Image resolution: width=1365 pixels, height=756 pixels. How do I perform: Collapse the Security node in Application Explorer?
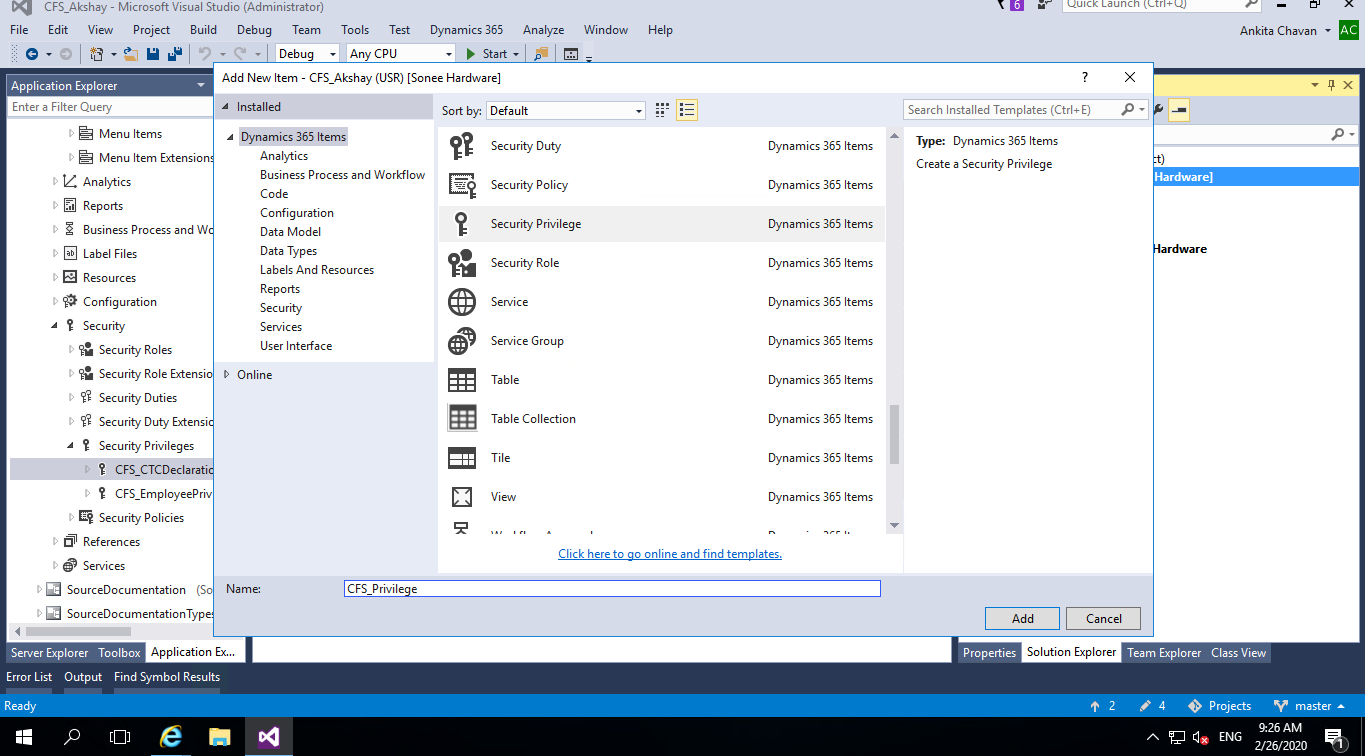pyautogui.click(x=56, y=326)
